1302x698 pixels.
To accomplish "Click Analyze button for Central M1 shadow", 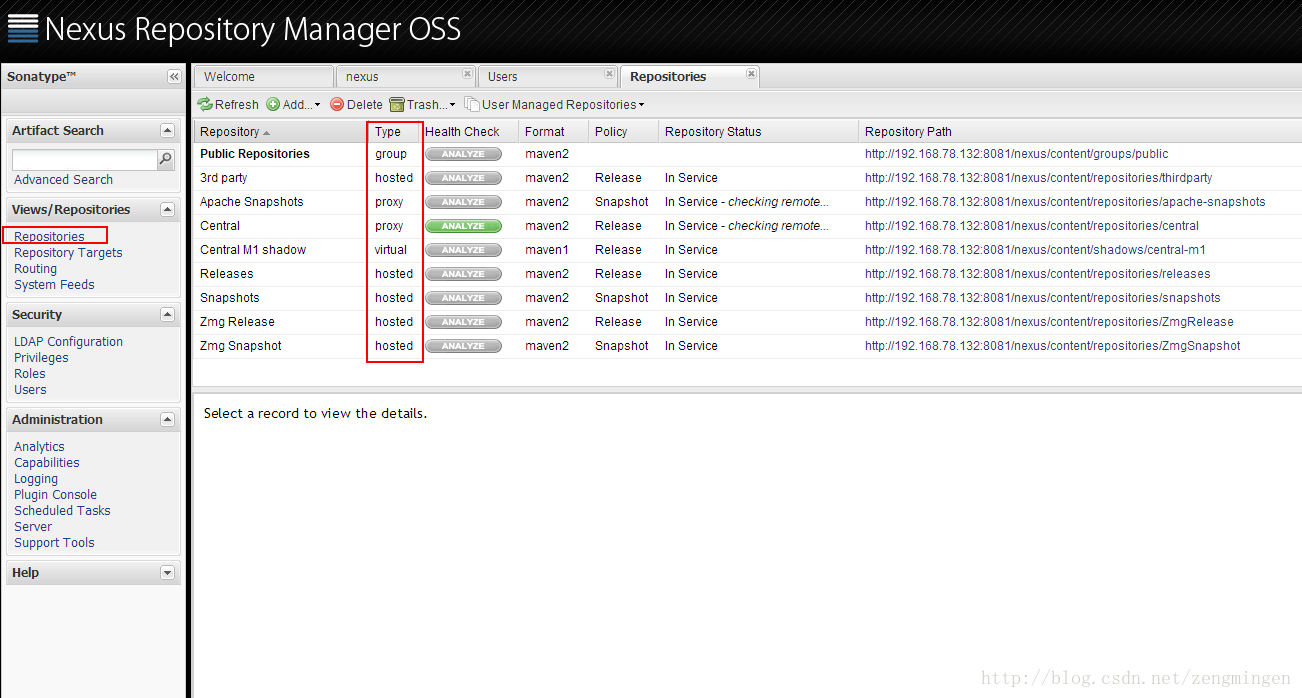I will [x=462, y=250].
